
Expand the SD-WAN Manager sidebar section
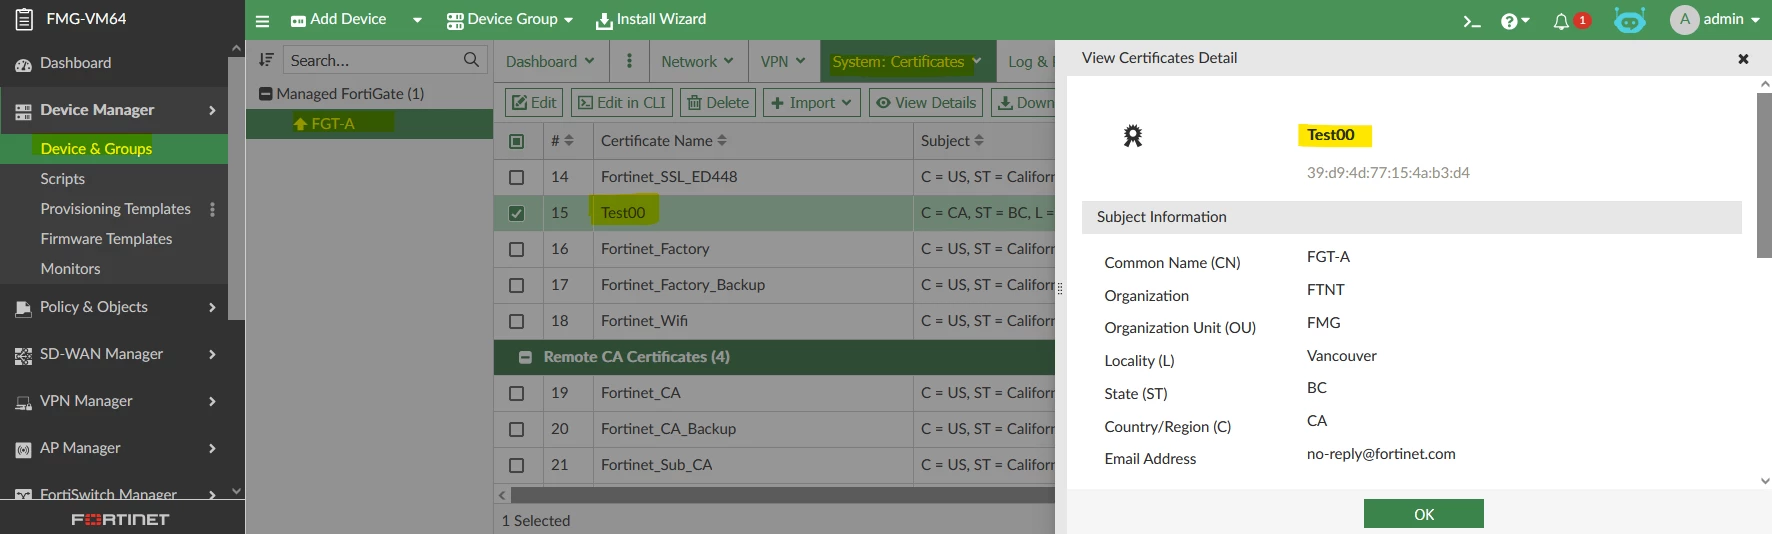click(212, 355)
